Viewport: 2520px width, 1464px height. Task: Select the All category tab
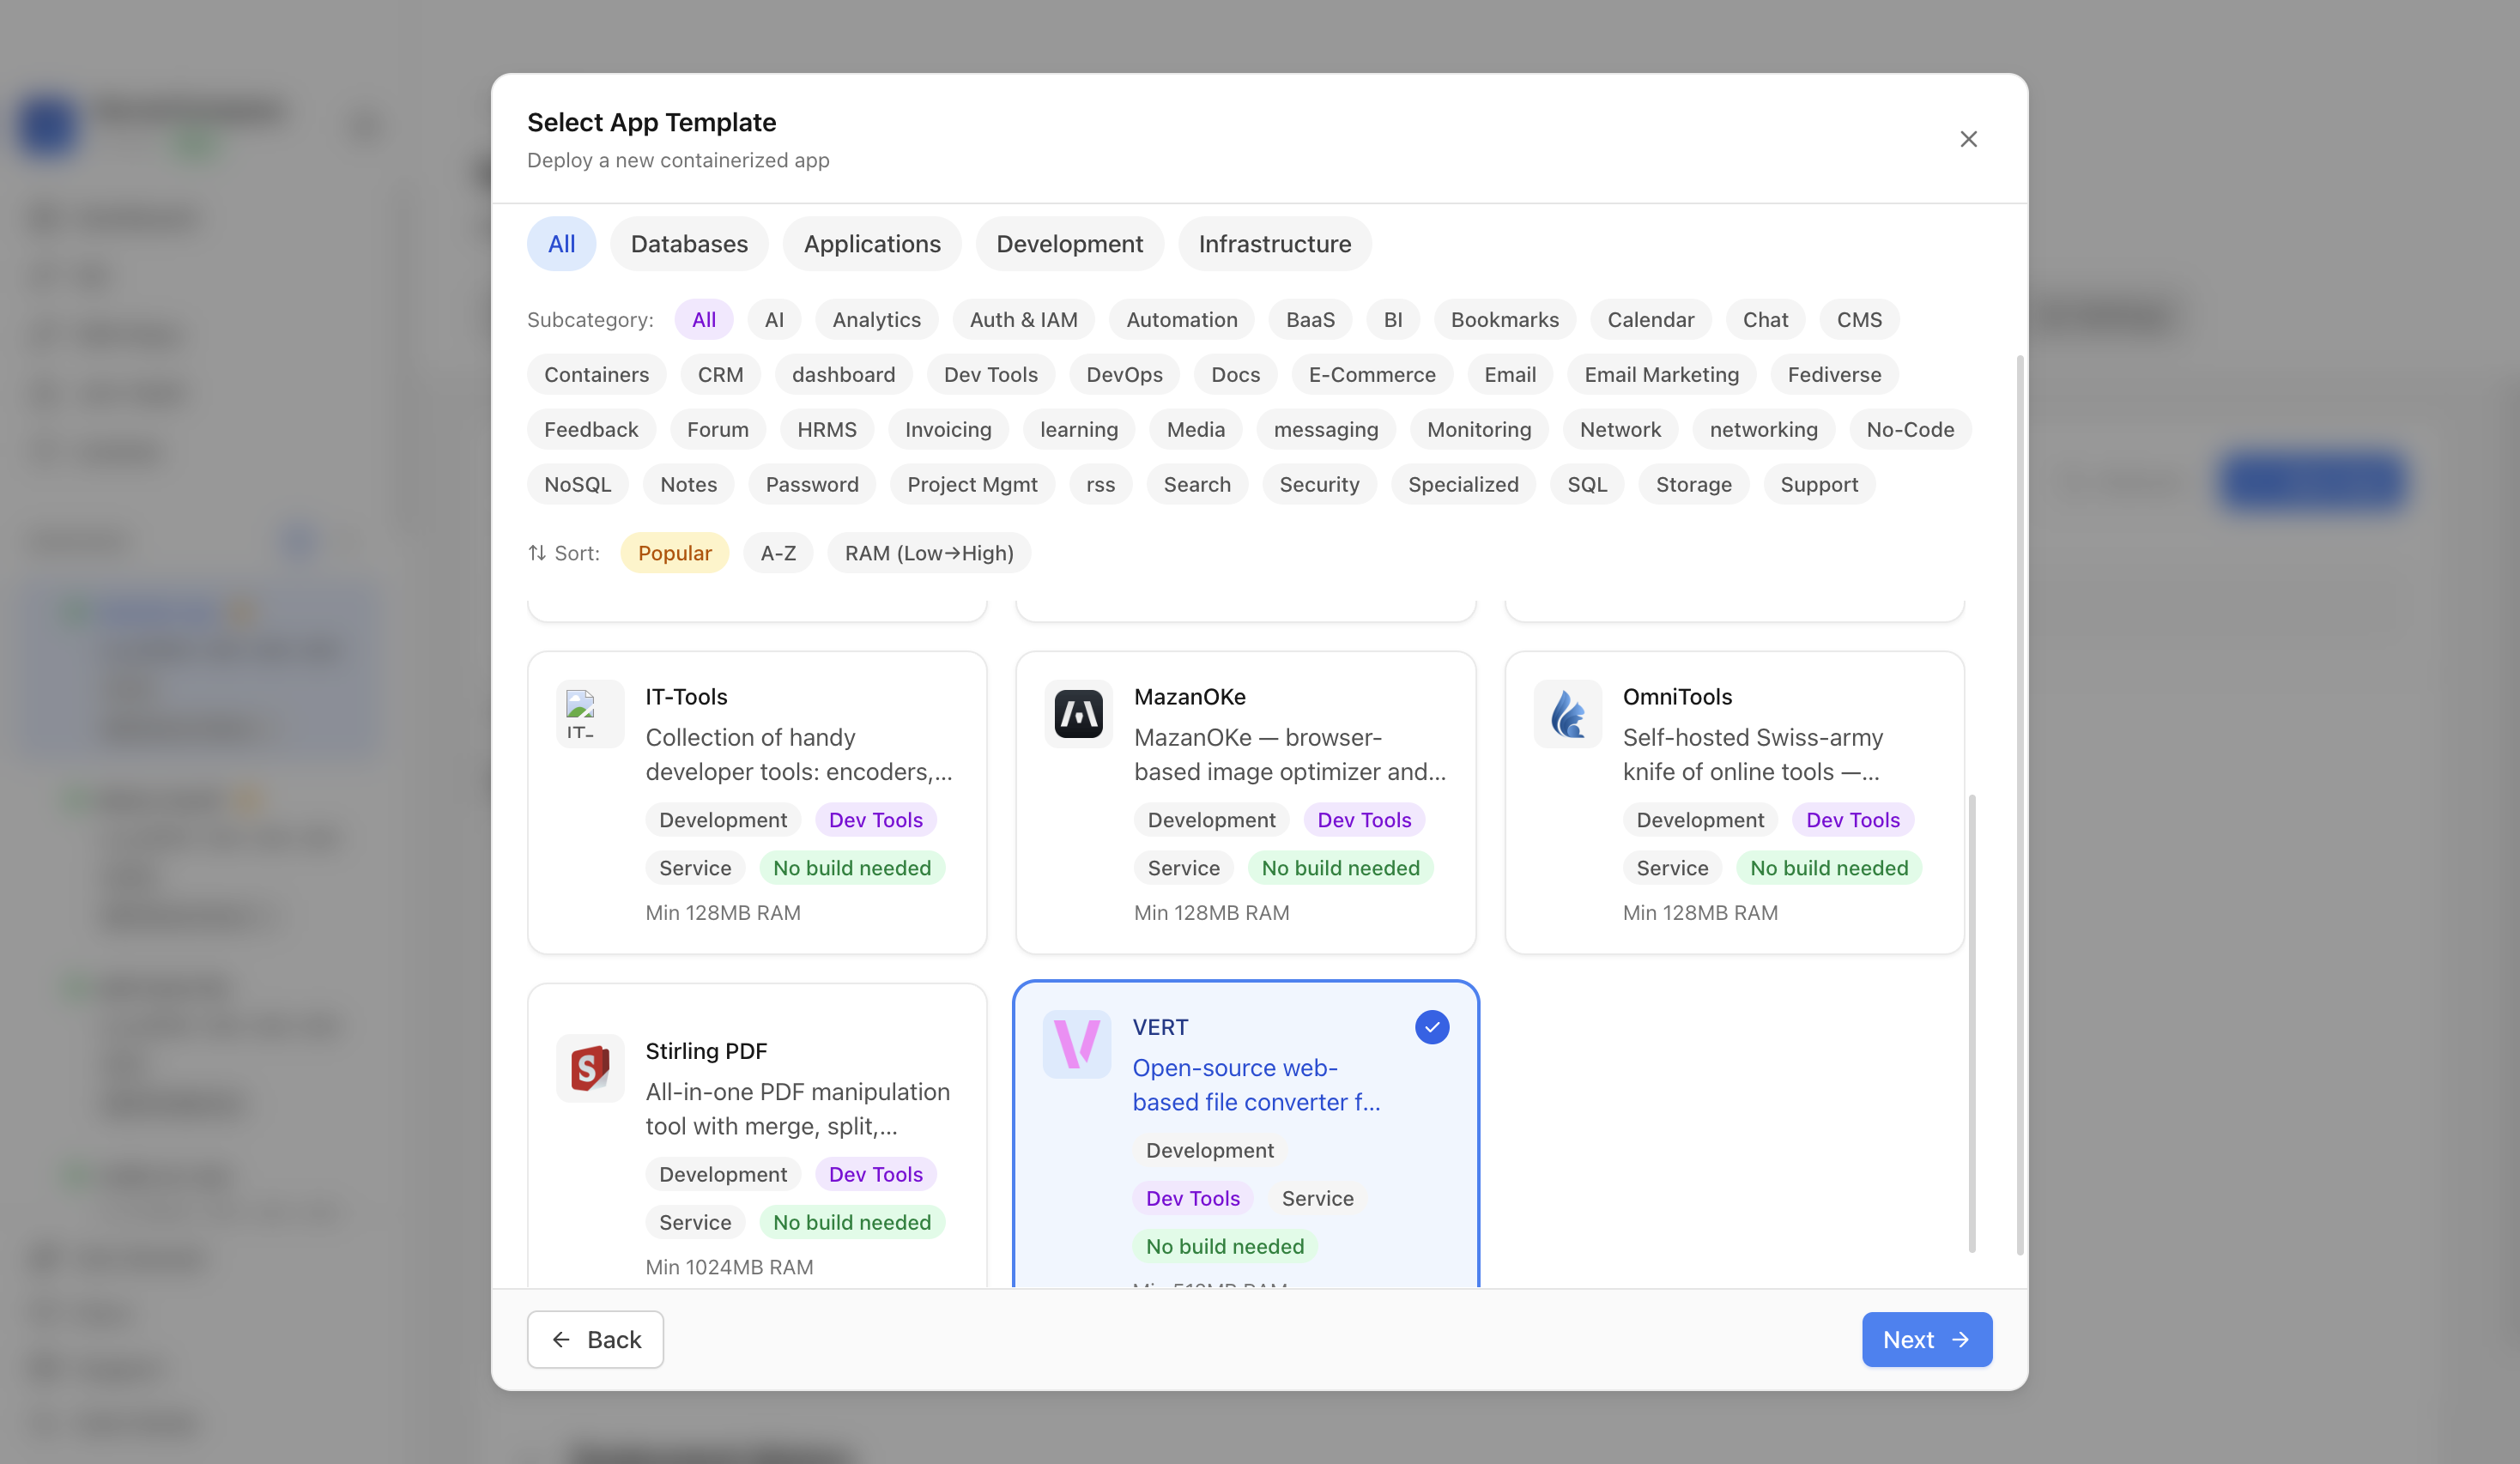561,244
